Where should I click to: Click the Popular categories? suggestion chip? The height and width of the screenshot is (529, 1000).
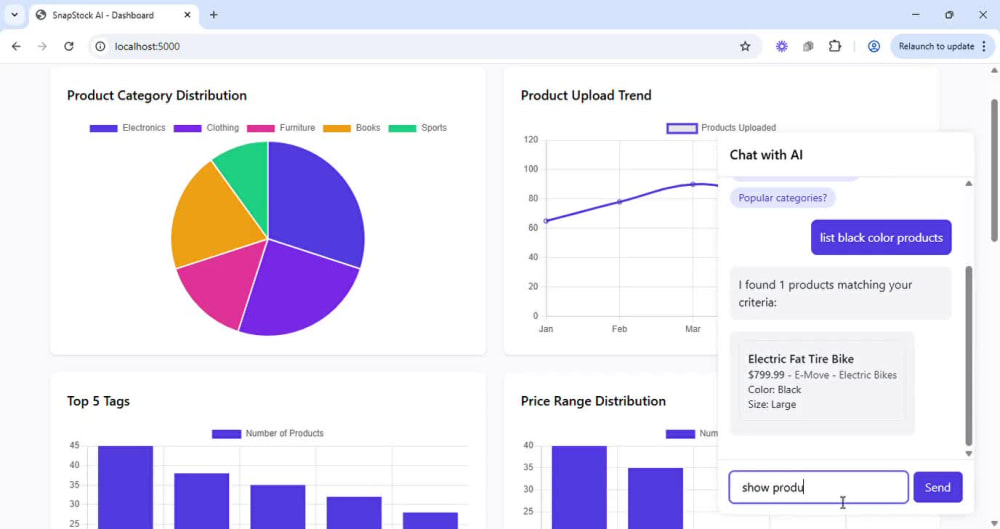(x=783, y=198)
